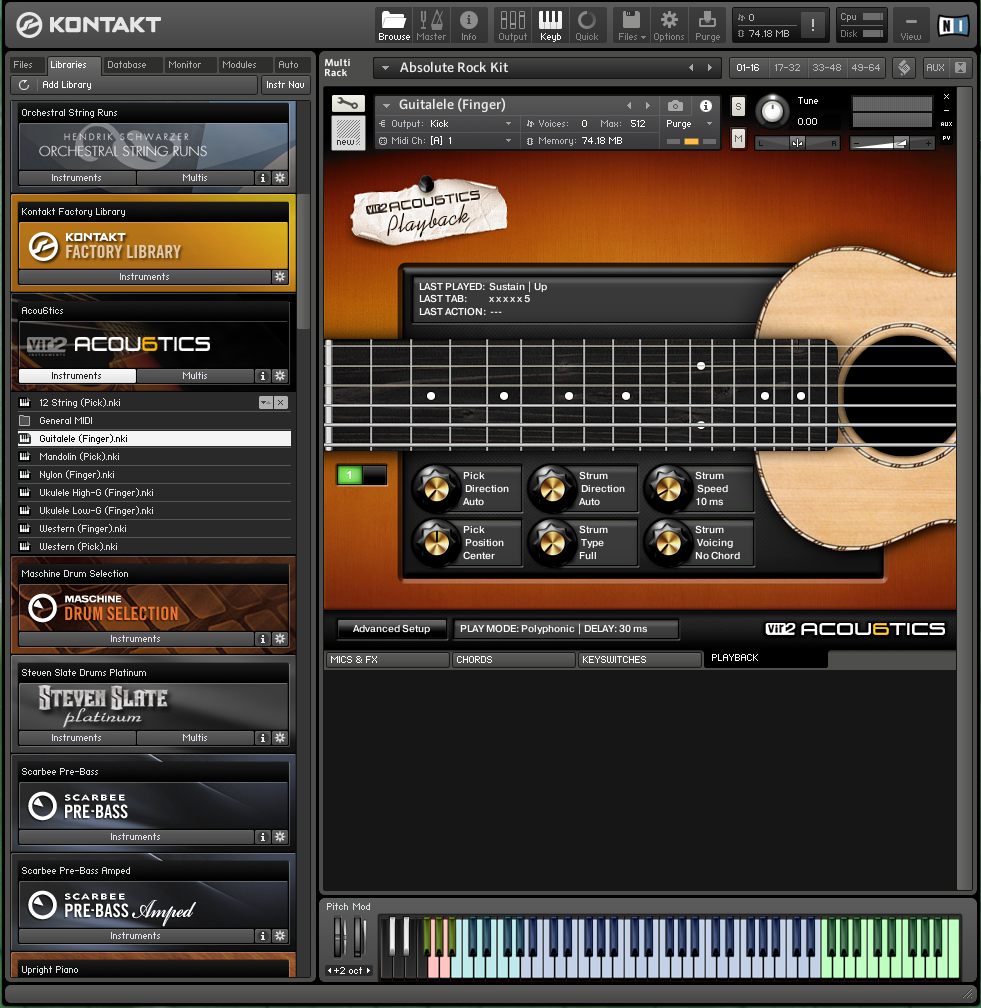Open Maschine Drum Selection gear options
The image size is (981, 1008).
tap(280, 638)
